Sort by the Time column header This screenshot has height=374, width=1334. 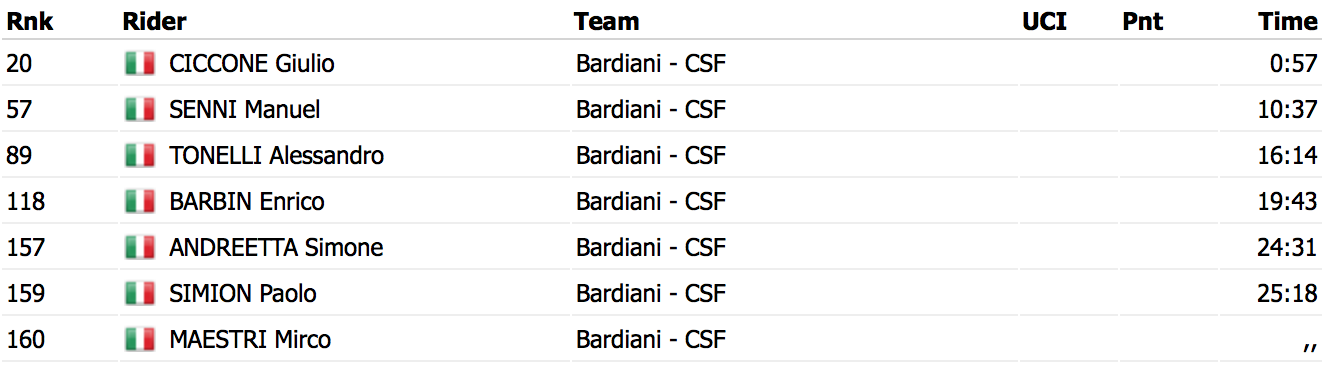click(x=1288, y=21)
